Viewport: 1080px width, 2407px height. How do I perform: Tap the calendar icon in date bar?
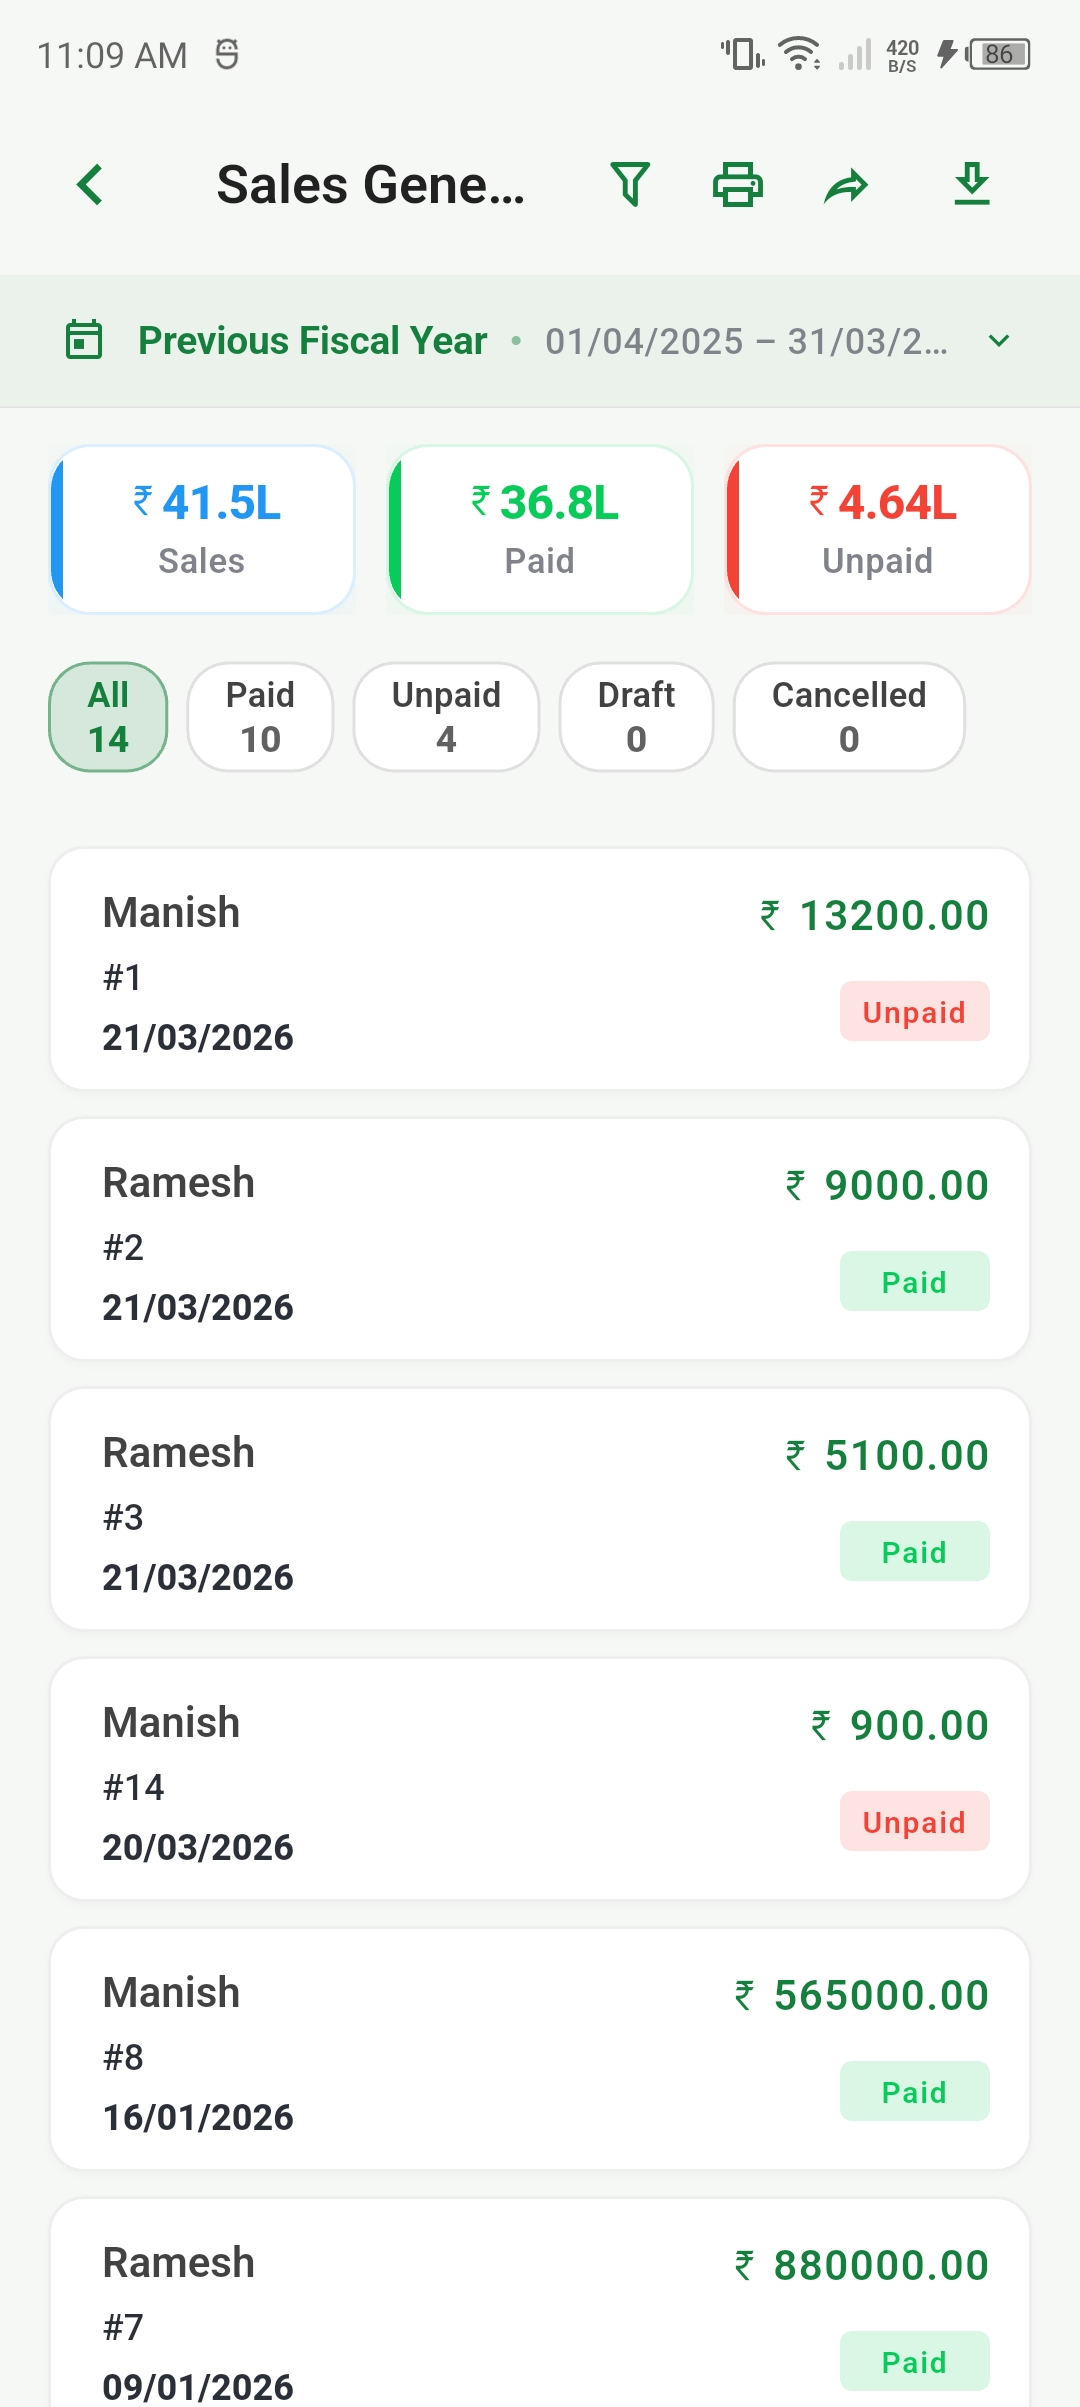click(84, 340)
